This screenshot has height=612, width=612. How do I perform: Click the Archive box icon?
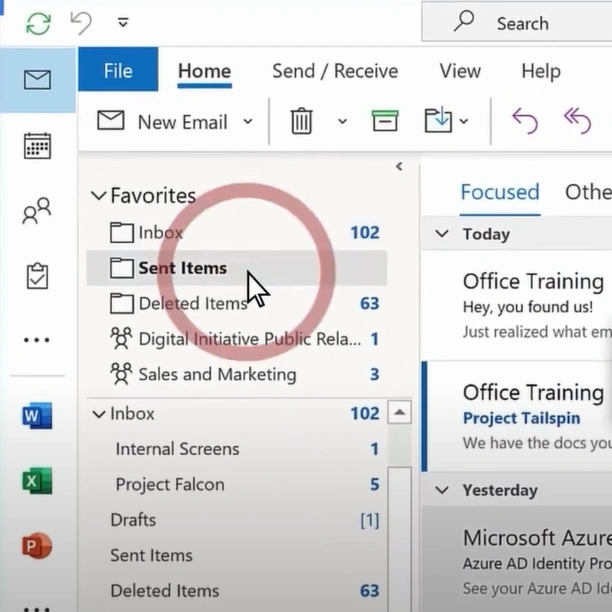(x=385, y=121)
